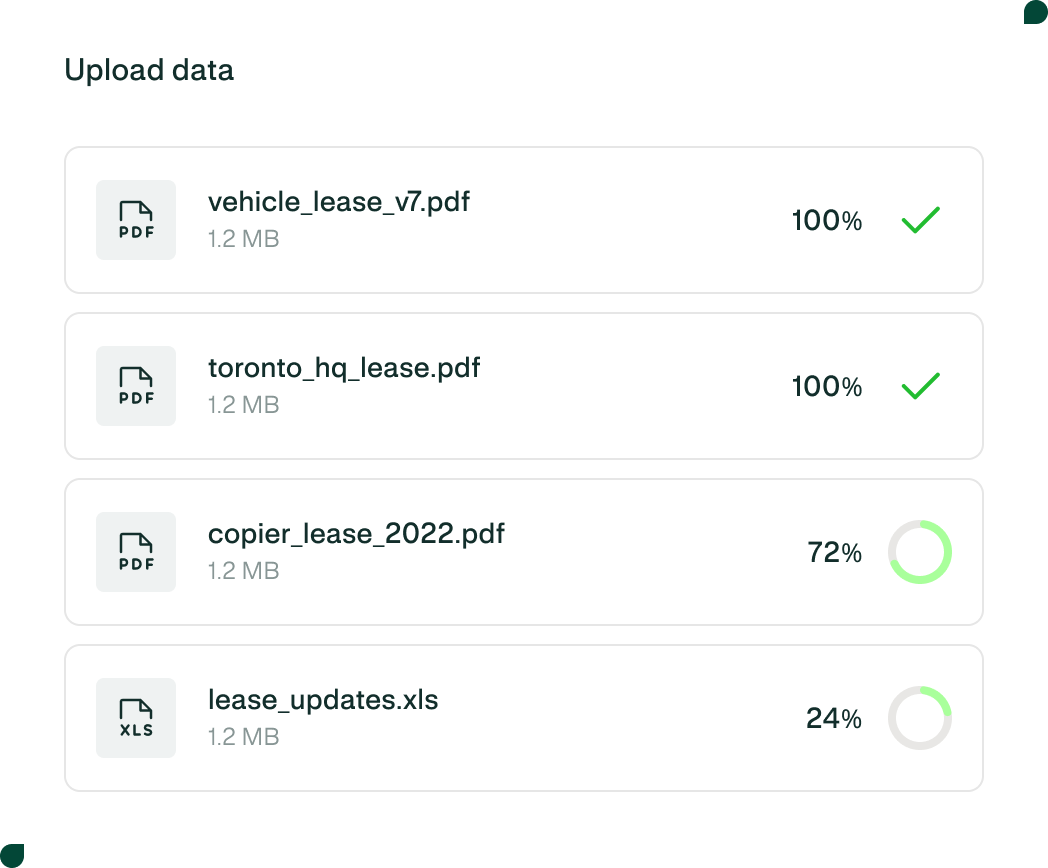
Task: Select the copier_lease_2022.pdf file name
Action: coord(356,534)
